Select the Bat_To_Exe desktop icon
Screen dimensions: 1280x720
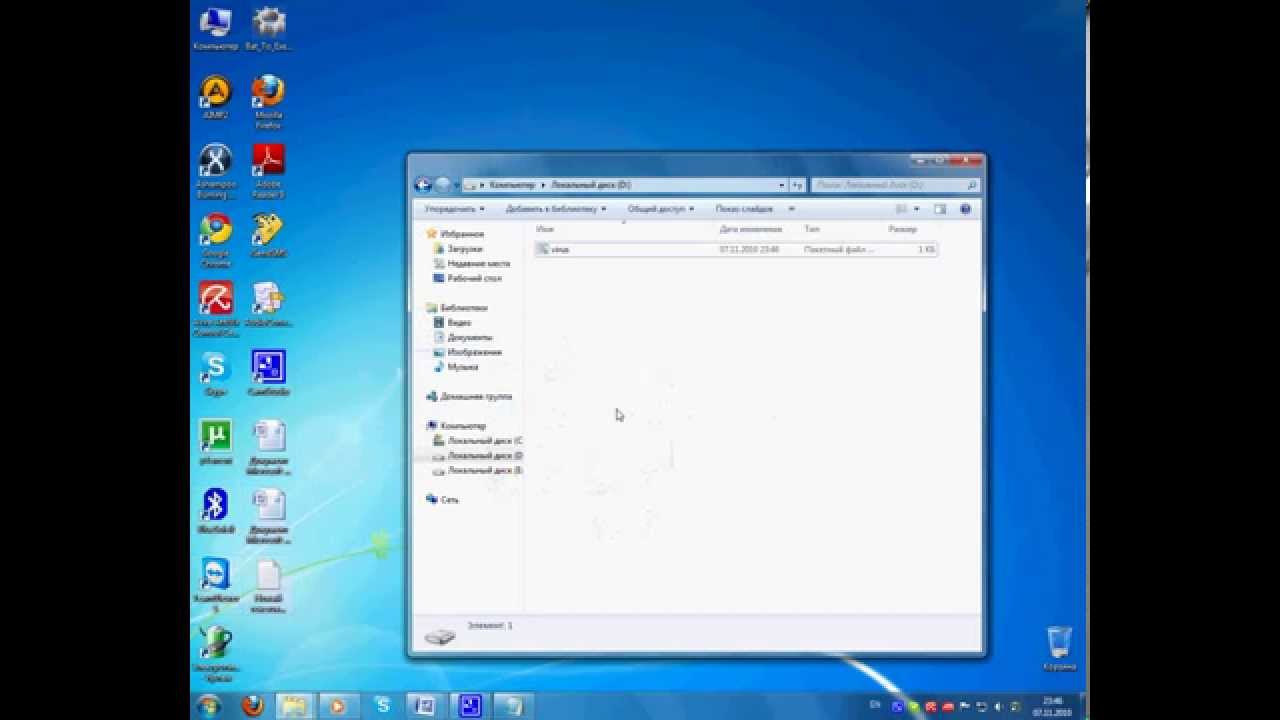(268, 30)
